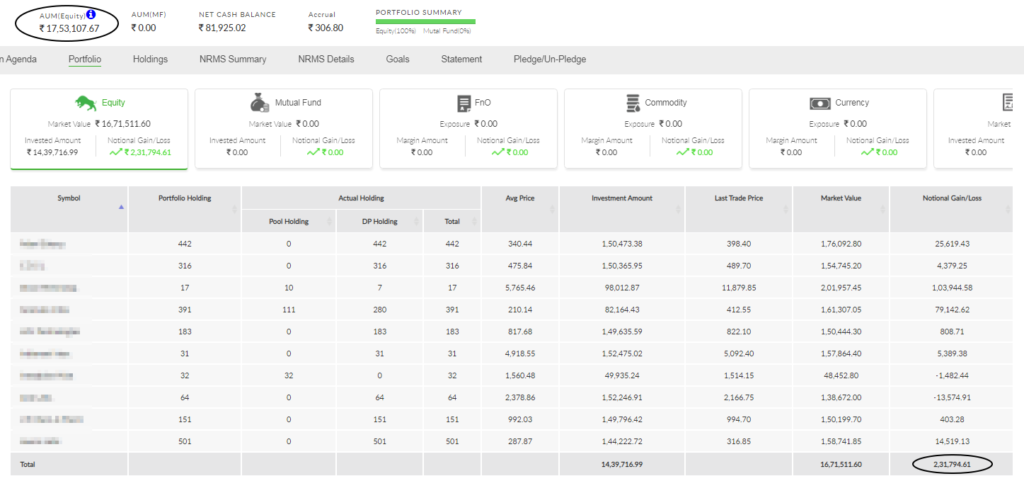Sort by Notional Gain/Loss column arrow
The image size is (1024, 481).
pyautogui.click(x=1006, y=209)
